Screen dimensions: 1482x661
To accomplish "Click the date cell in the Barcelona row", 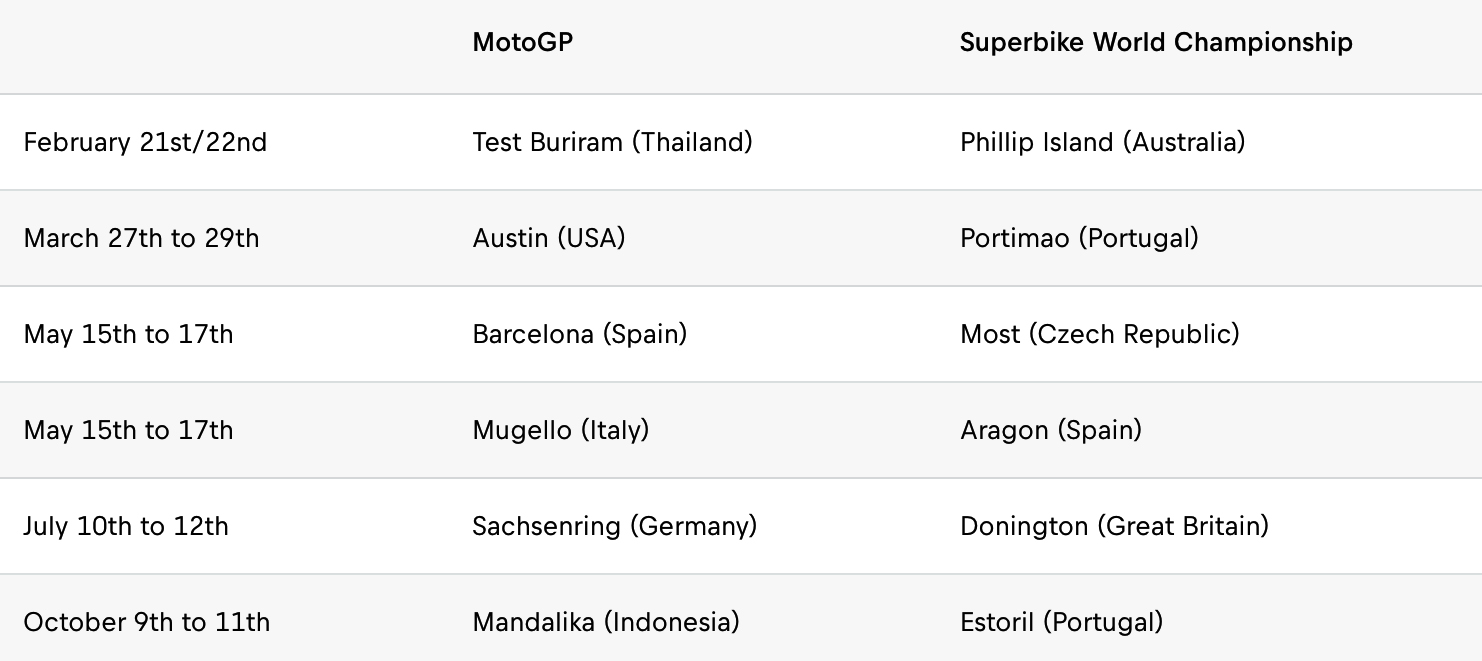I will click(x=128, y=334).
